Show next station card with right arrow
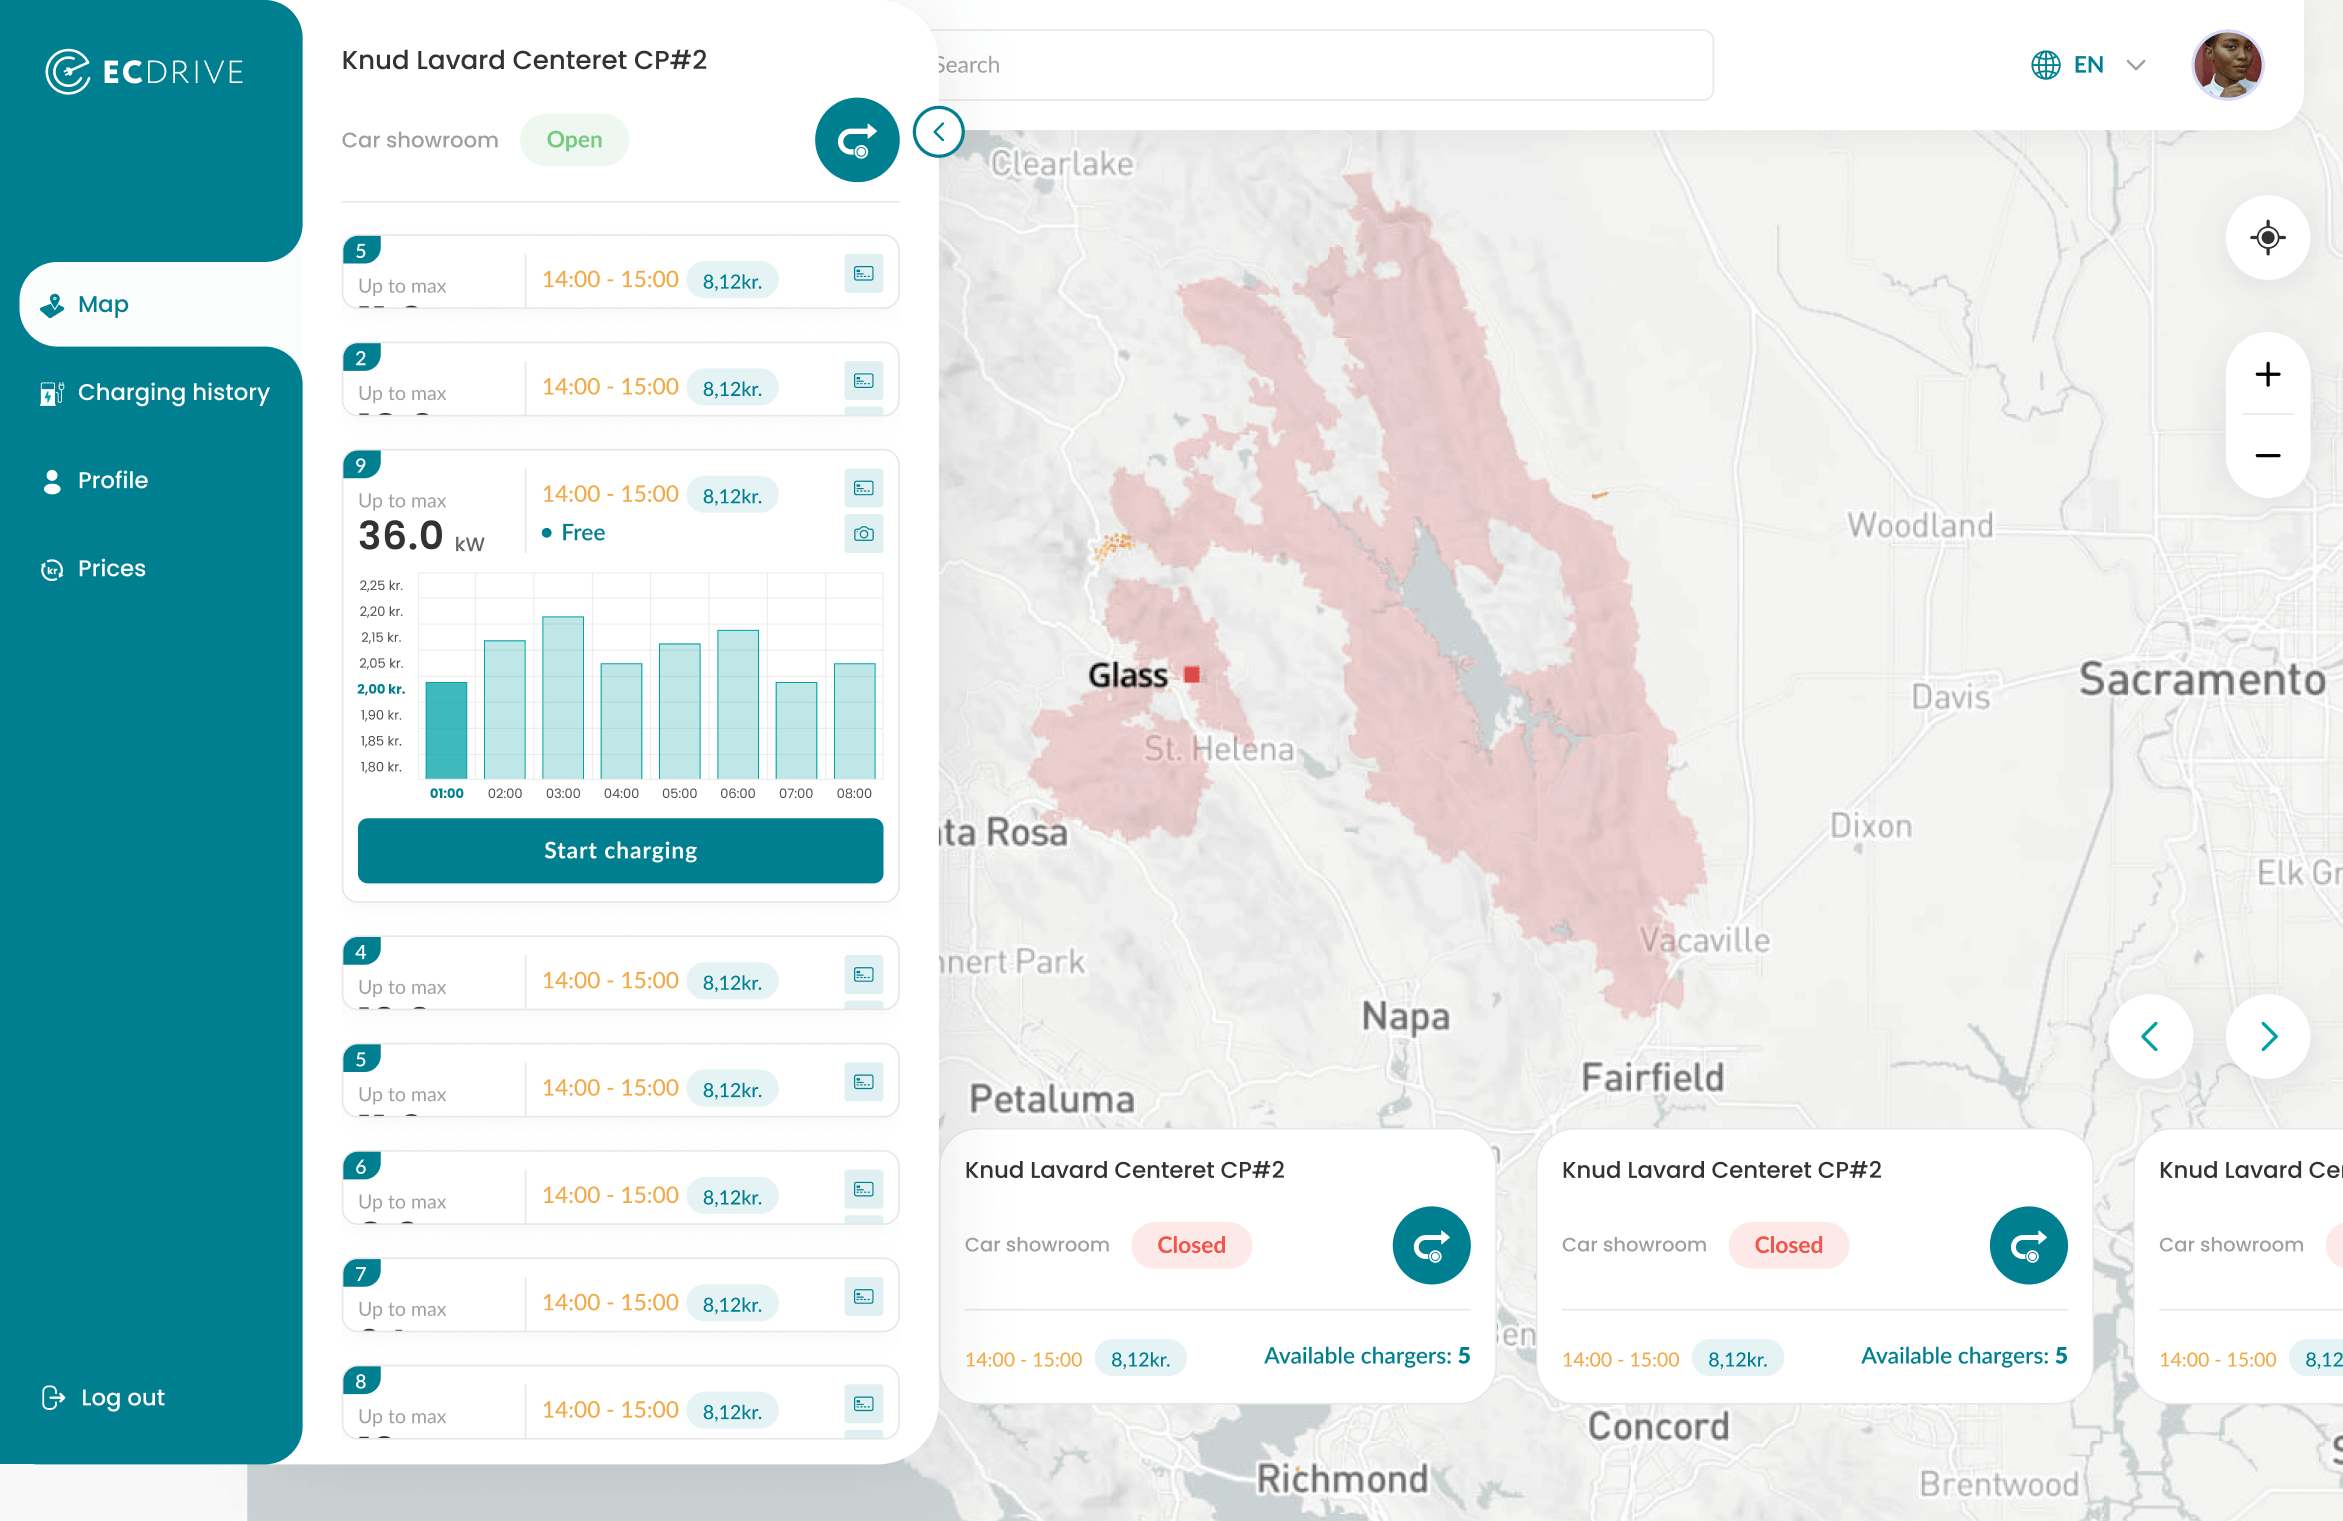The height and width of the screenshot is (1521, 2343). pyautogui.click(x=2267, y=1036)
